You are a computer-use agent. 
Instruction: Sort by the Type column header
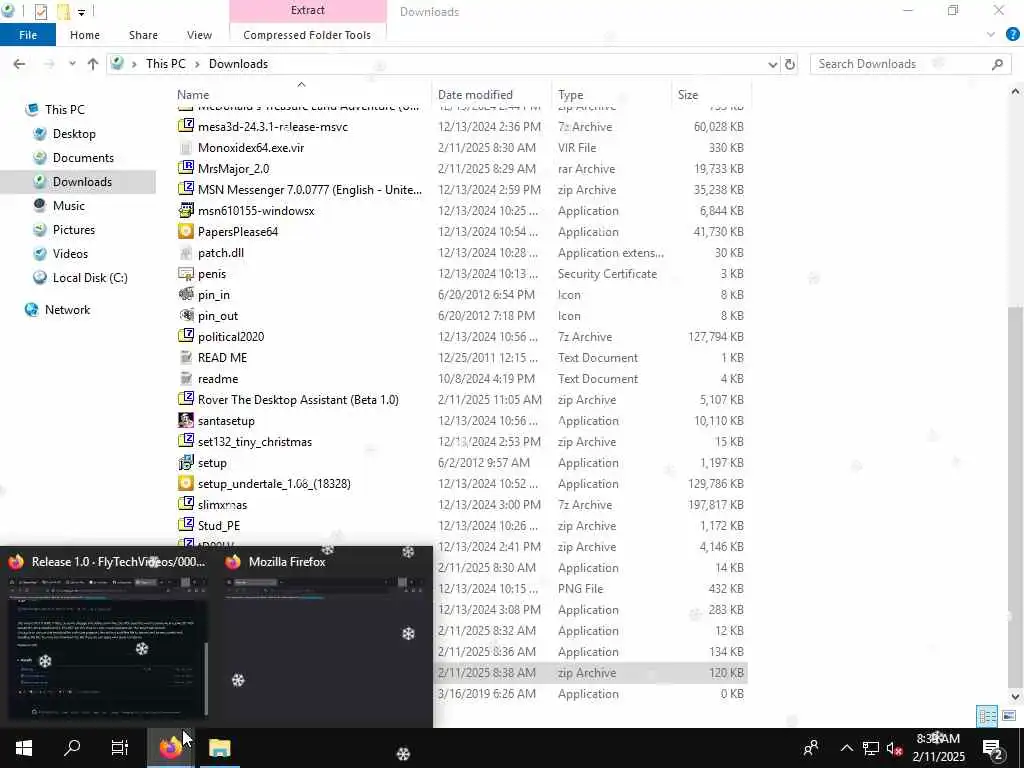[x=570, y=95]
